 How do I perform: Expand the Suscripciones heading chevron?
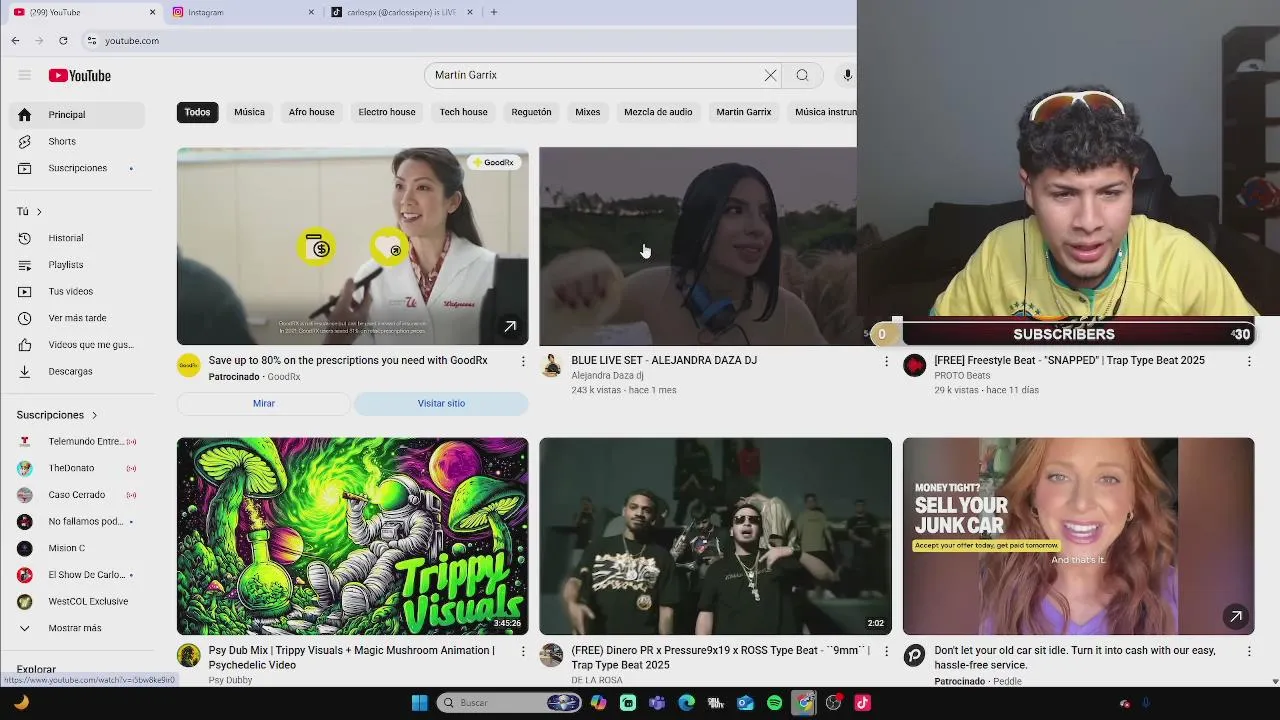click(x=95, y=415)
